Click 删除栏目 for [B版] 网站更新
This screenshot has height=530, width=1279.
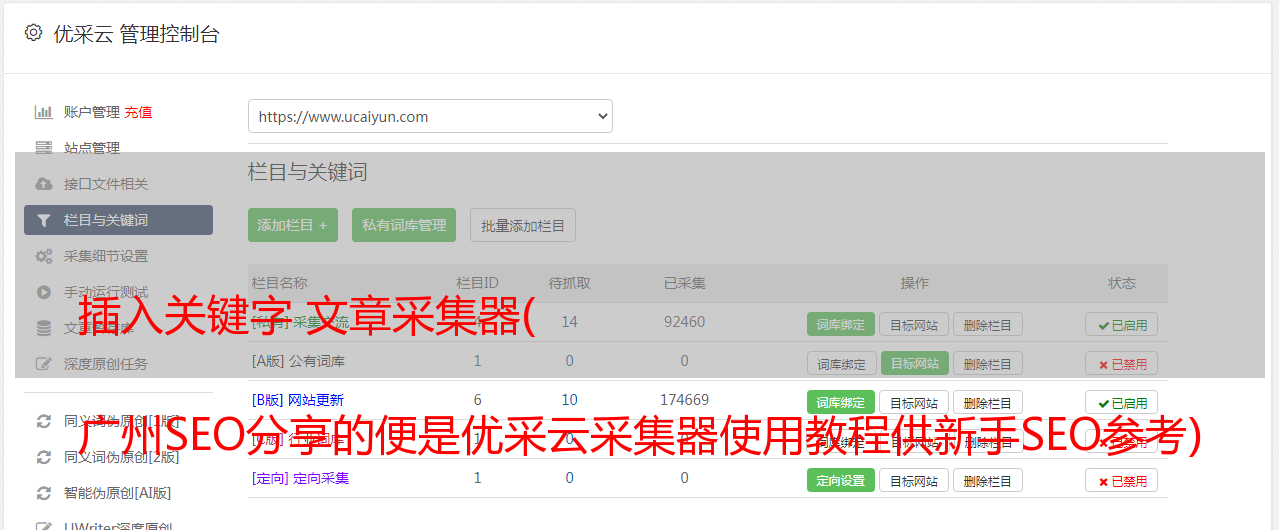point(987,402)
